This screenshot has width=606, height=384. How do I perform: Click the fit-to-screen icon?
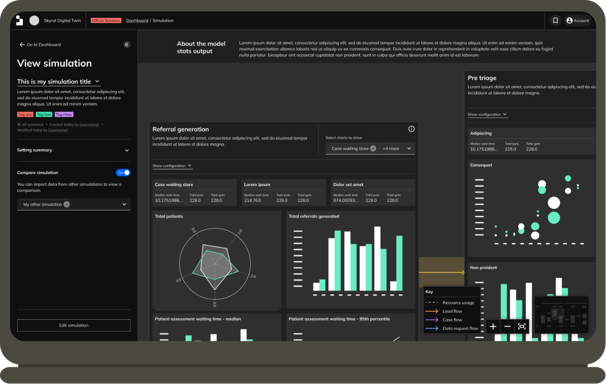(x=522, y=327)
